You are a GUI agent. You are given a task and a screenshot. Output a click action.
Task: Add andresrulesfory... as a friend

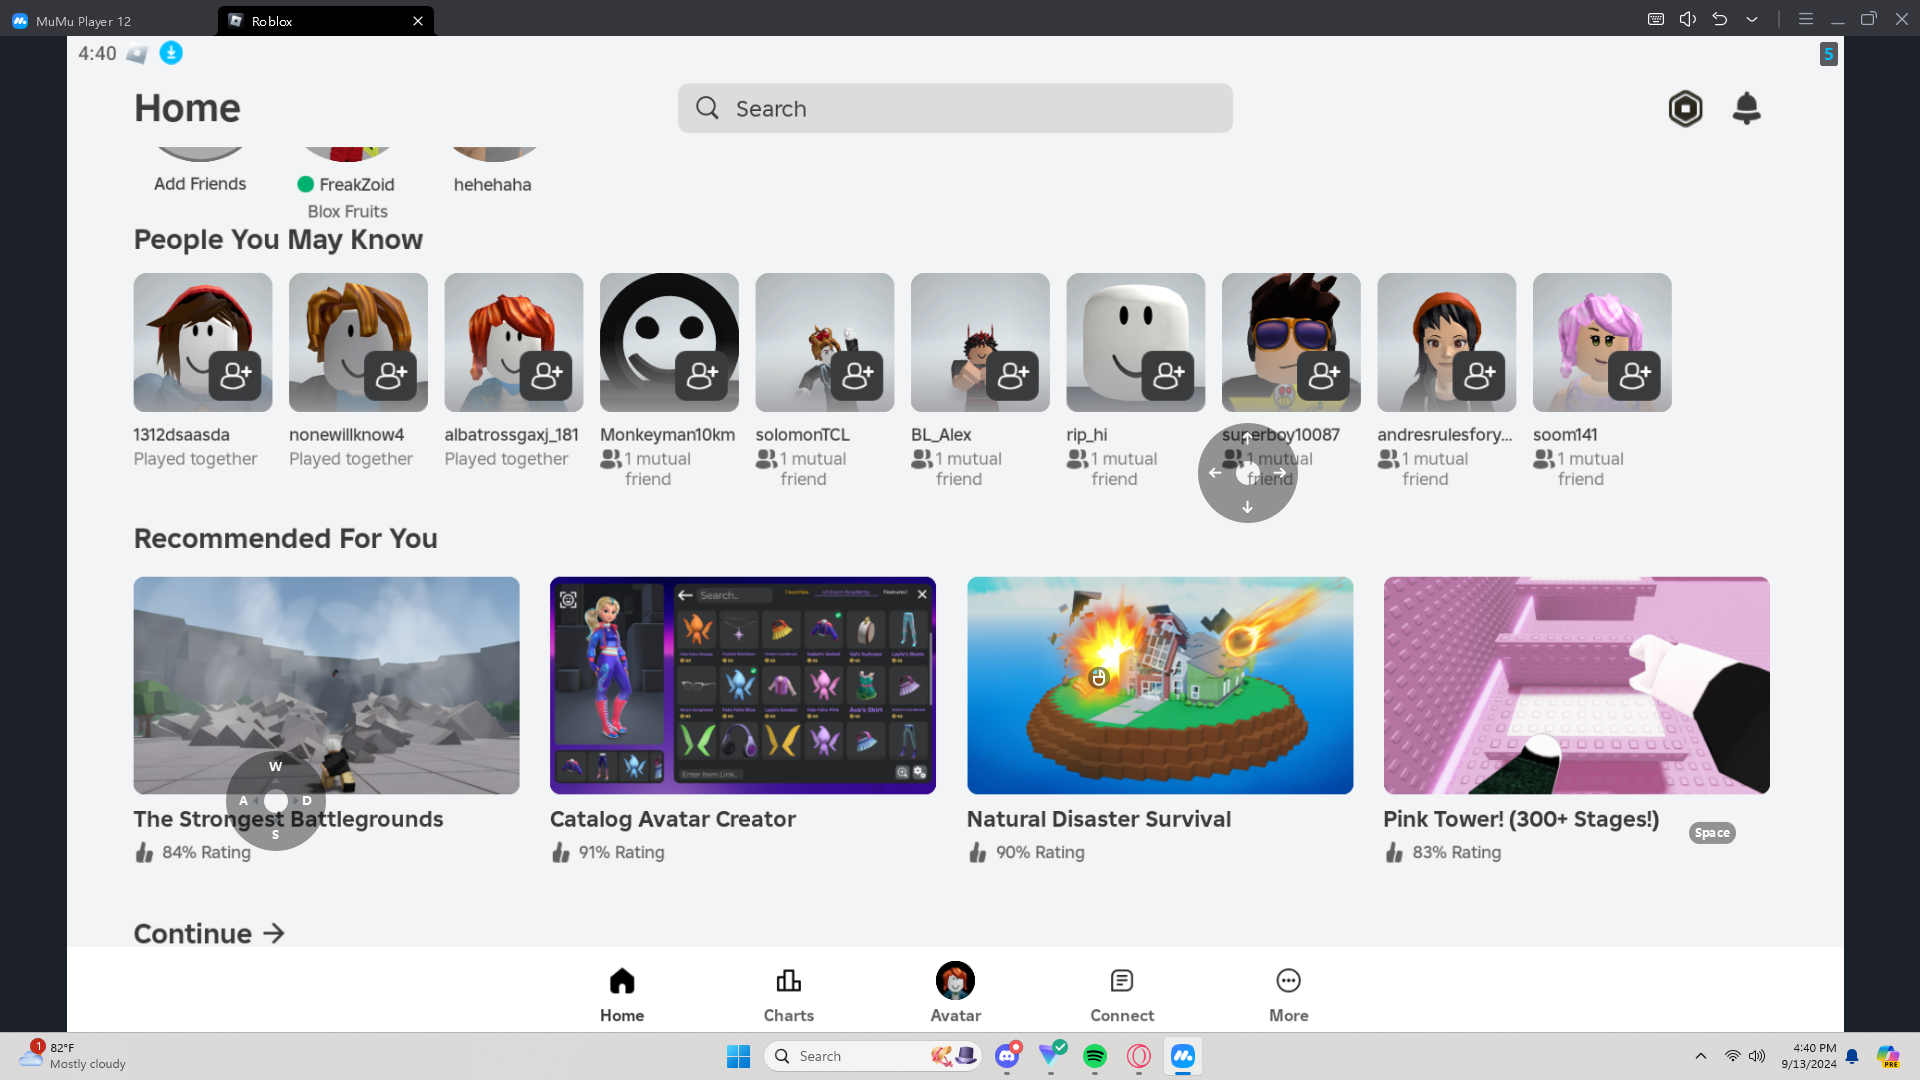[x=1480, y=376]
